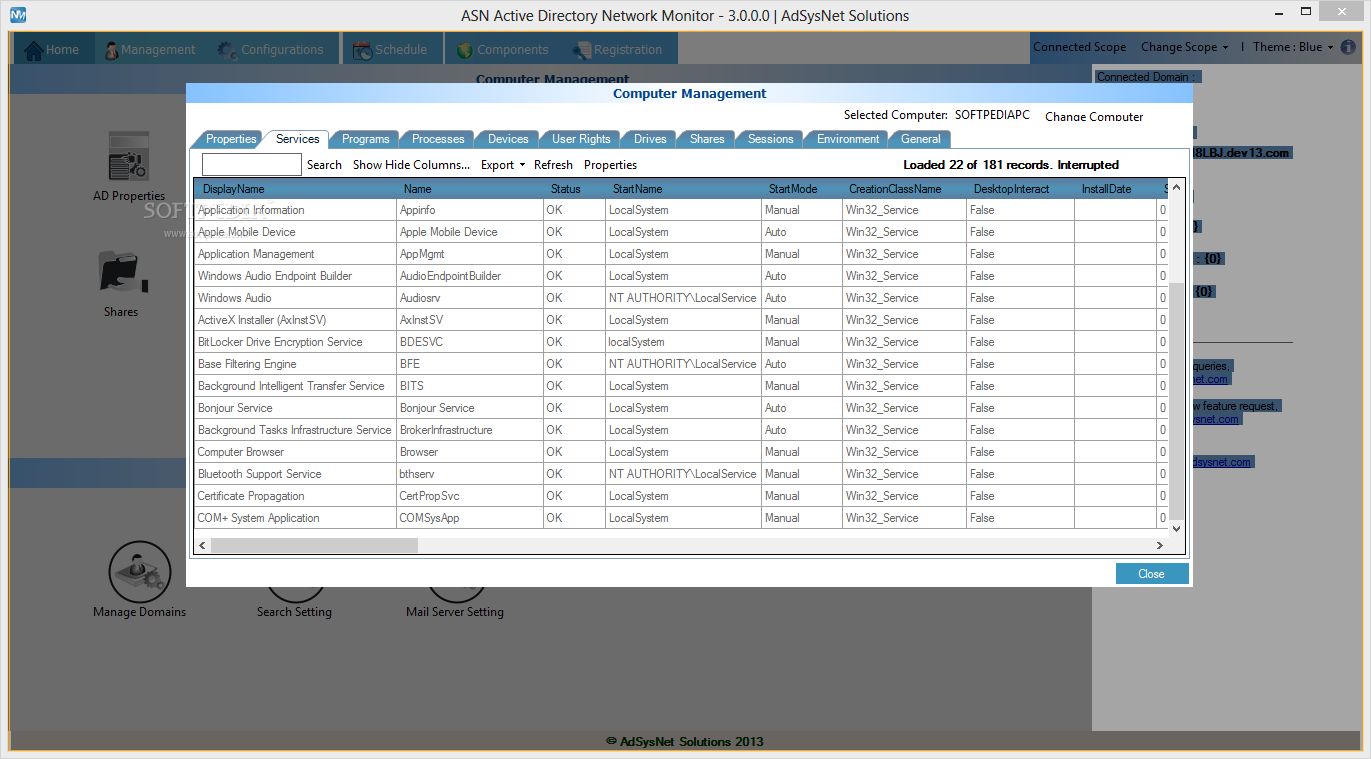The width and height of the screenshot is (1371, 759).
Task: Switch to the Drives tab
Action: coord(650,139)
